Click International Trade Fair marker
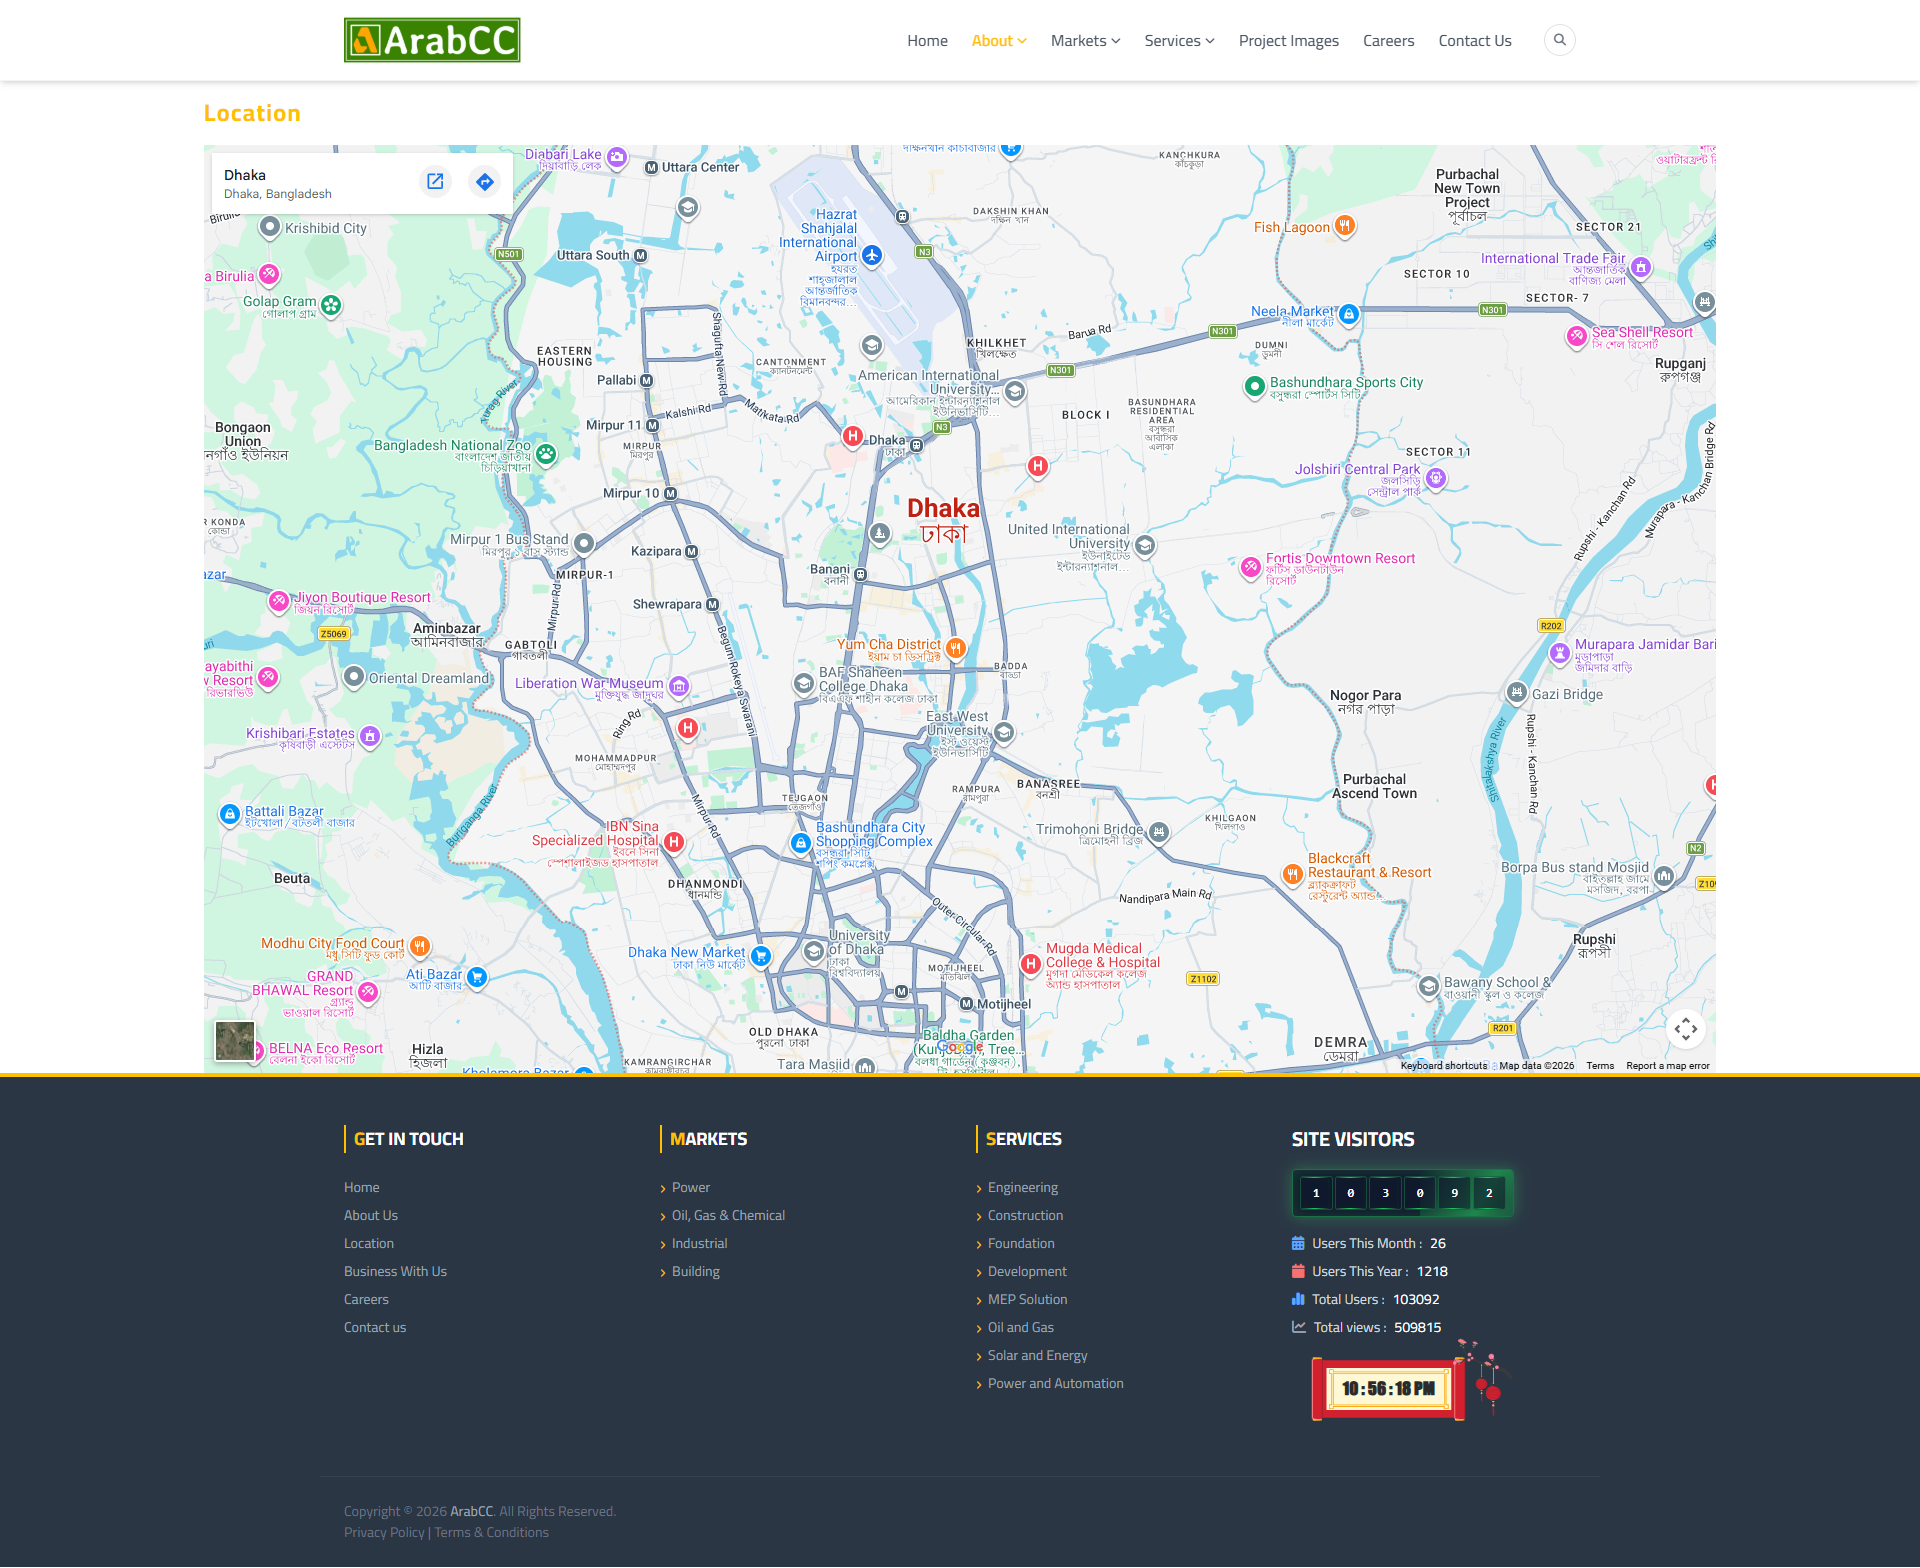The width and height of the screenshot is (1920, 1568). (1641, 267)
